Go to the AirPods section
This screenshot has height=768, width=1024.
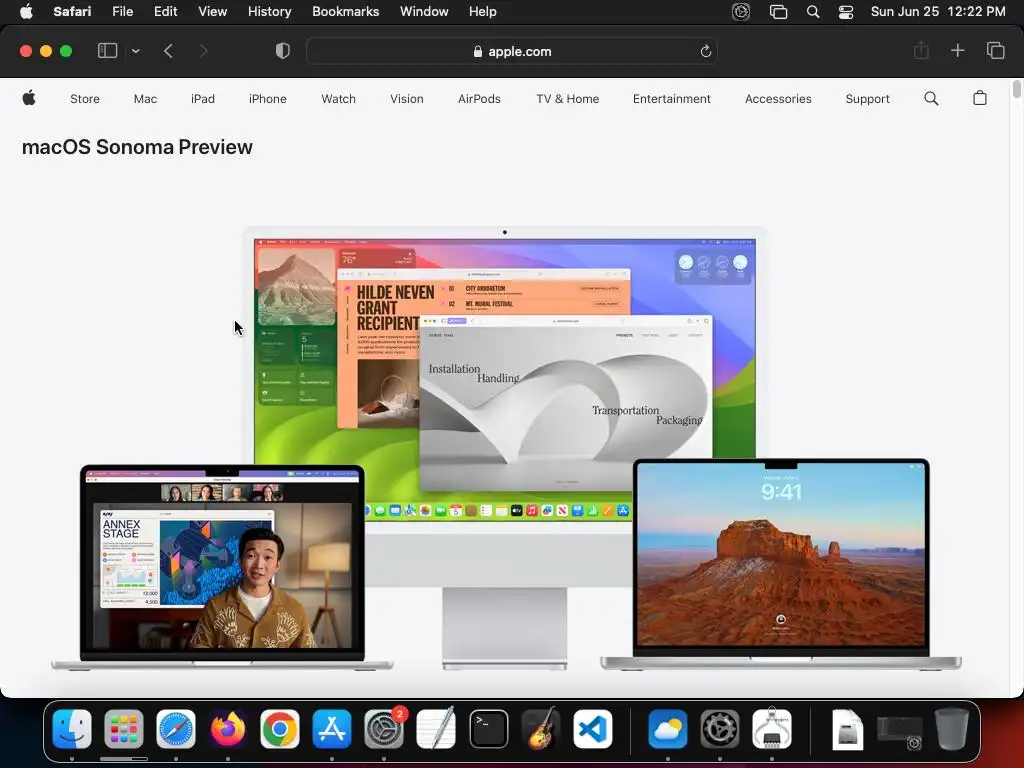[x=479, y=99]
